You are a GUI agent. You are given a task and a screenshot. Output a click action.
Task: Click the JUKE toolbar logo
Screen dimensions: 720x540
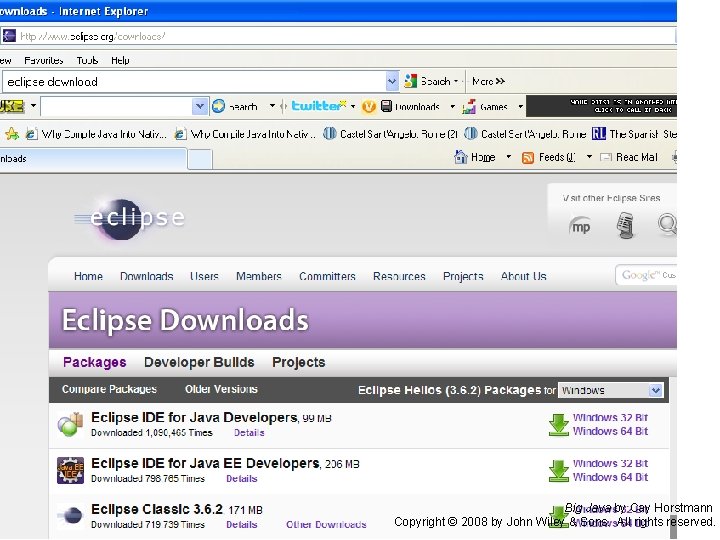pos(12,107)
